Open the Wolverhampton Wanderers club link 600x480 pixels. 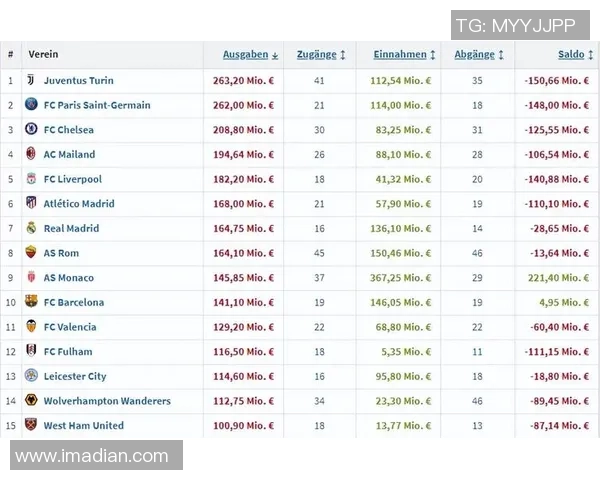click(107, 401)
